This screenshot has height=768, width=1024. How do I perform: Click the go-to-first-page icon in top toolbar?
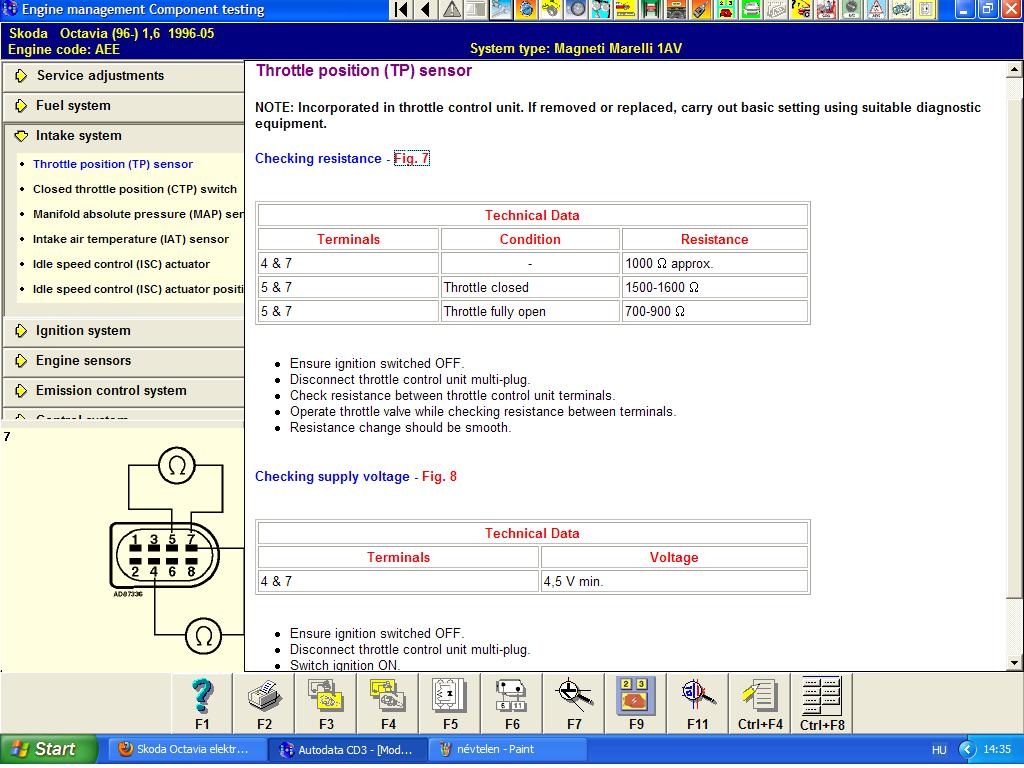click(402, 9)
